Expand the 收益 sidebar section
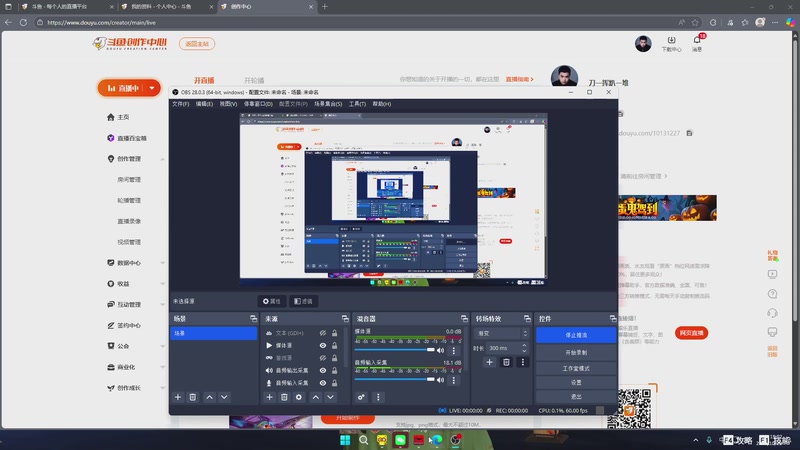The image size is (800, 450). tap(162, 284)
